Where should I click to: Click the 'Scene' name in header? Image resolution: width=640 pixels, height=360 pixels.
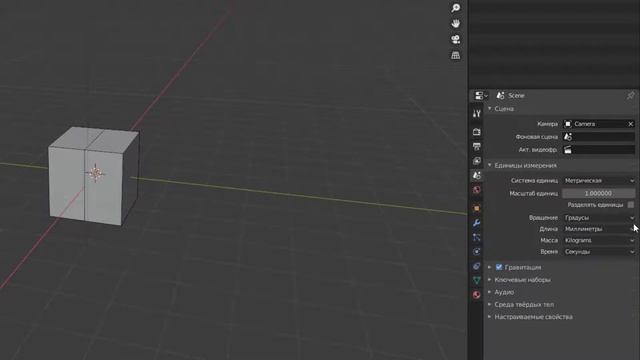pyautogui.click(x=516, y=96)
